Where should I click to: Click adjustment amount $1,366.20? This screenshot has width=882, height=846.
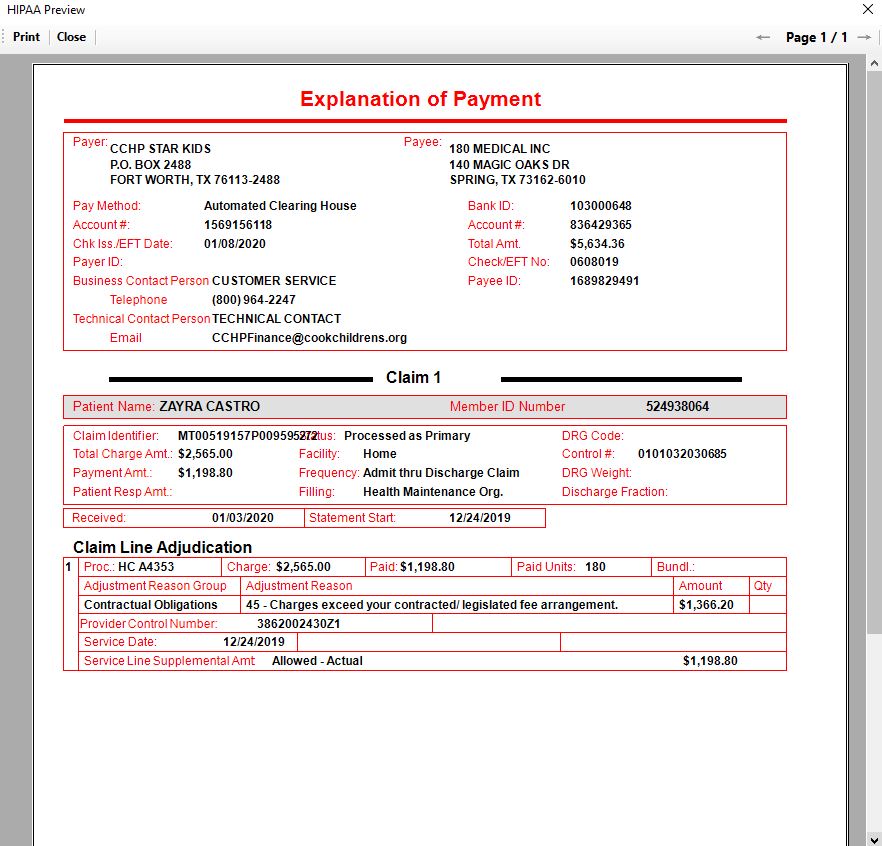[706, 605]
